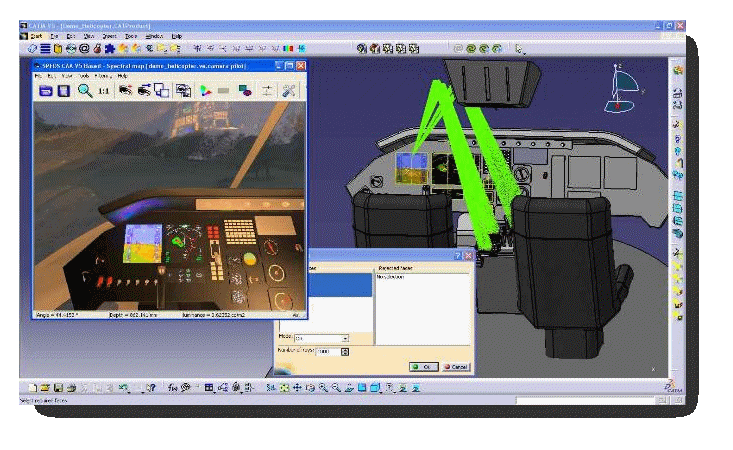Click the Fit All In icon in bottom toolbar
Image resolution: width=733 pixels, height=450 pixels.
284,387
